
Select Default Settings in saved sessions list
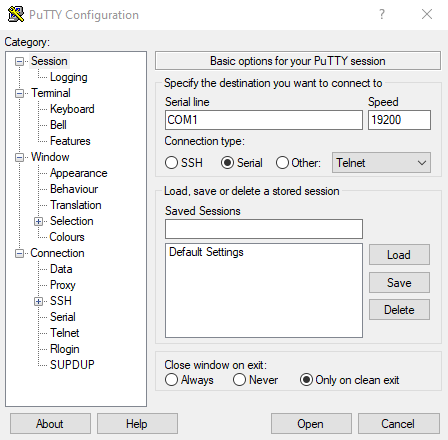[x=206, y=252]
